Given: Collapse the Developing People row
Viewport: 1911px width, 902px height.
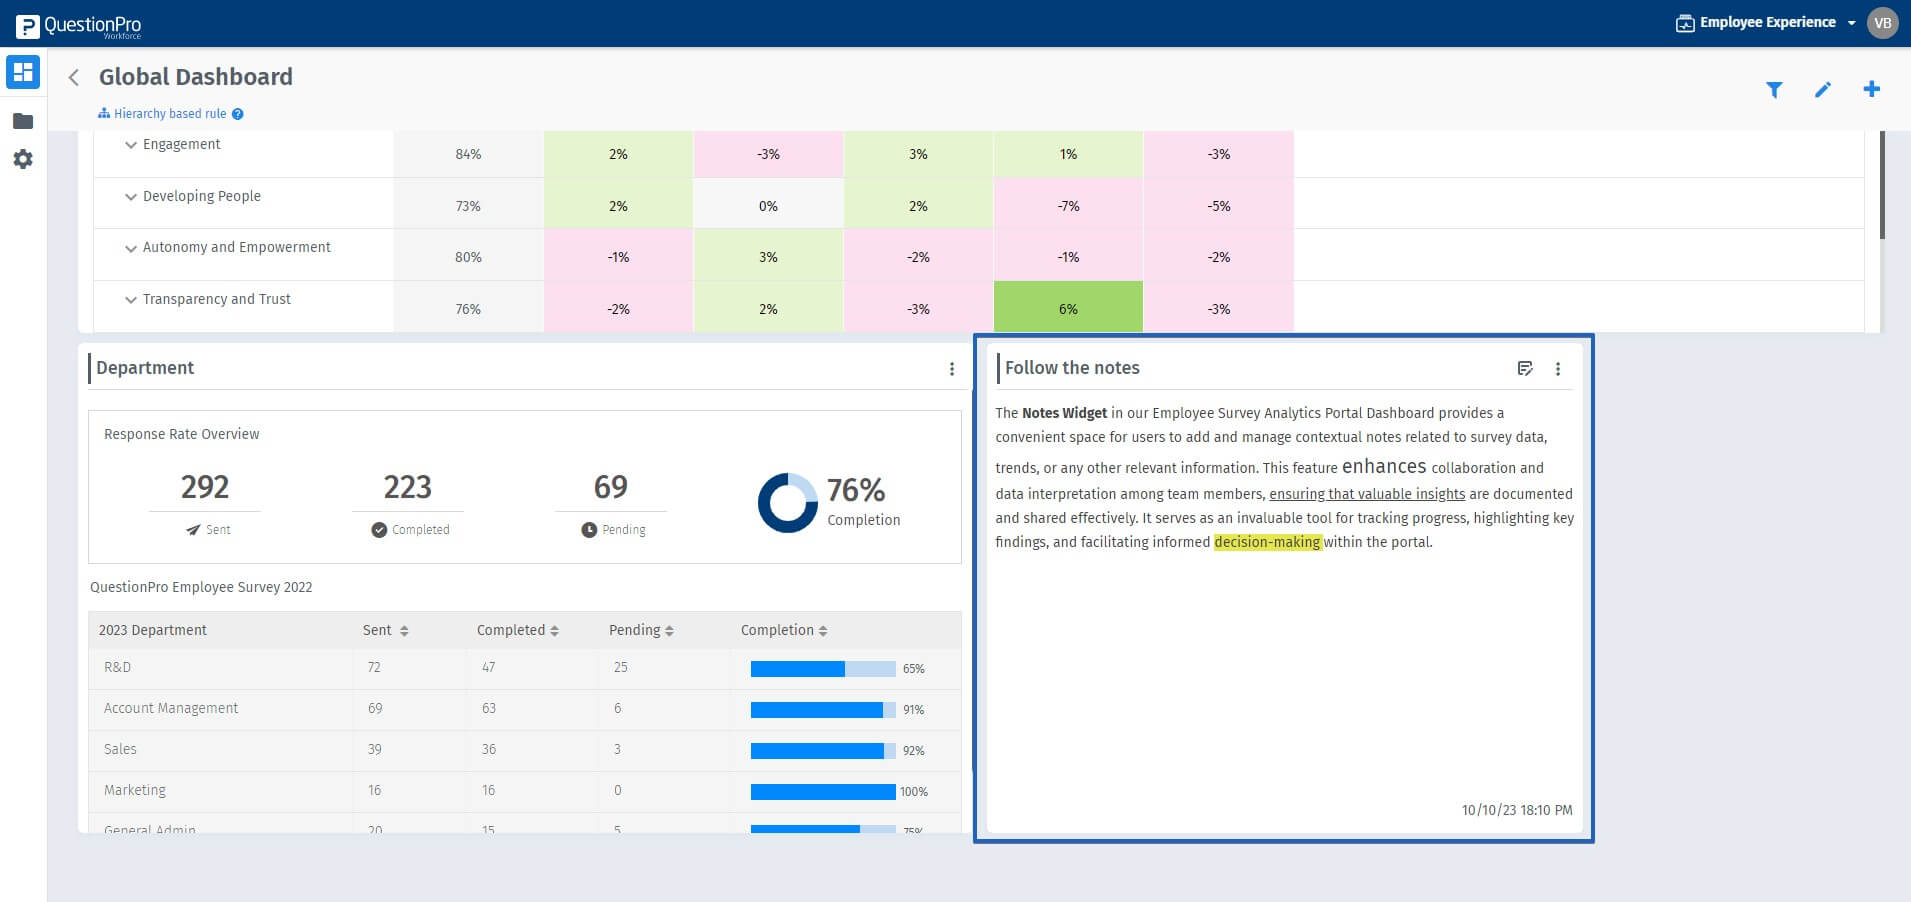Looking at the screenshot, I should tap(130, 196).
